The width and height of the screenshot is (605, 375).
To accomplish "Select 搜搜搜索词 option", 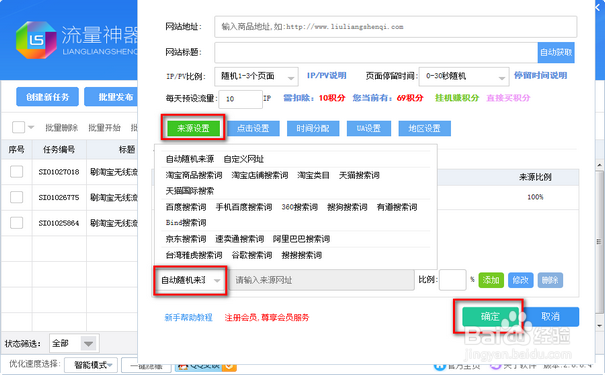I will [x=302, y=255].
